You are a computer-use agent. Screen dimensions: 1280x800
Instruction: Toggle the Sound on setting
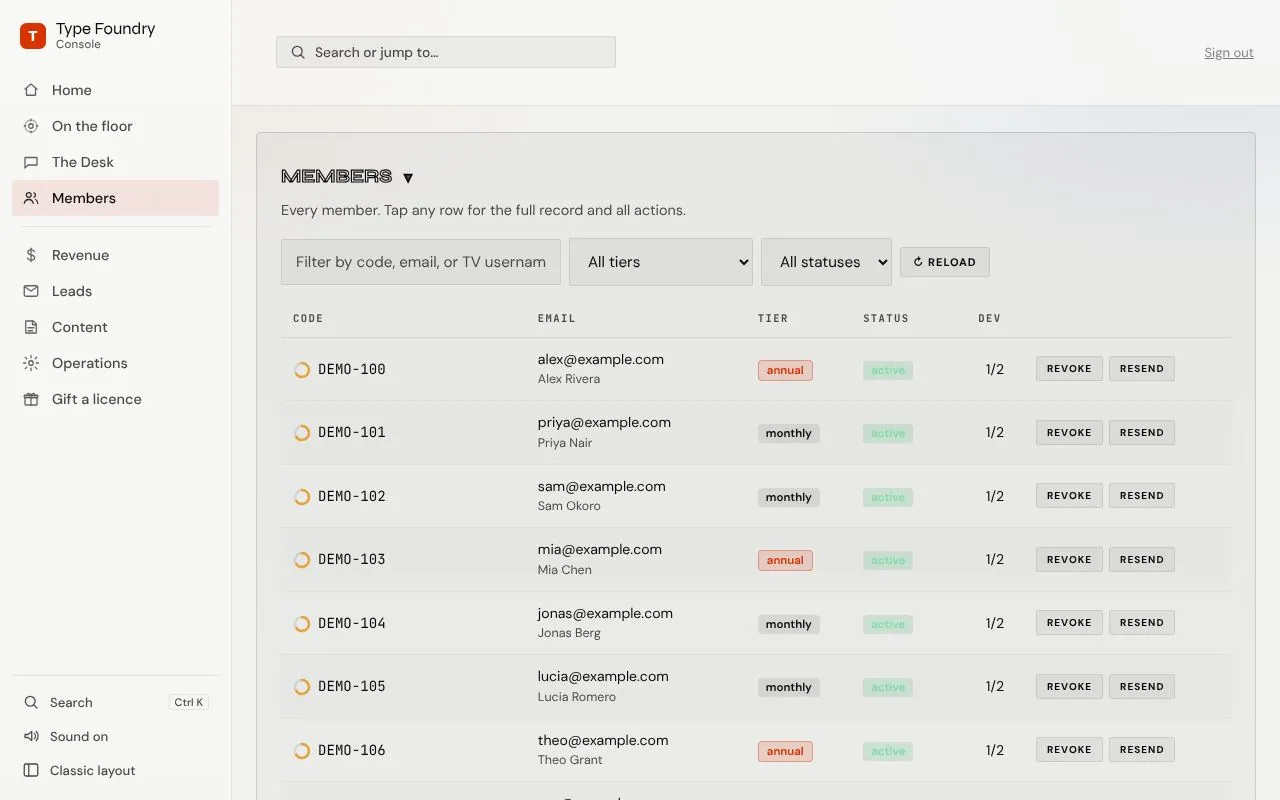(x=116, y=737)
